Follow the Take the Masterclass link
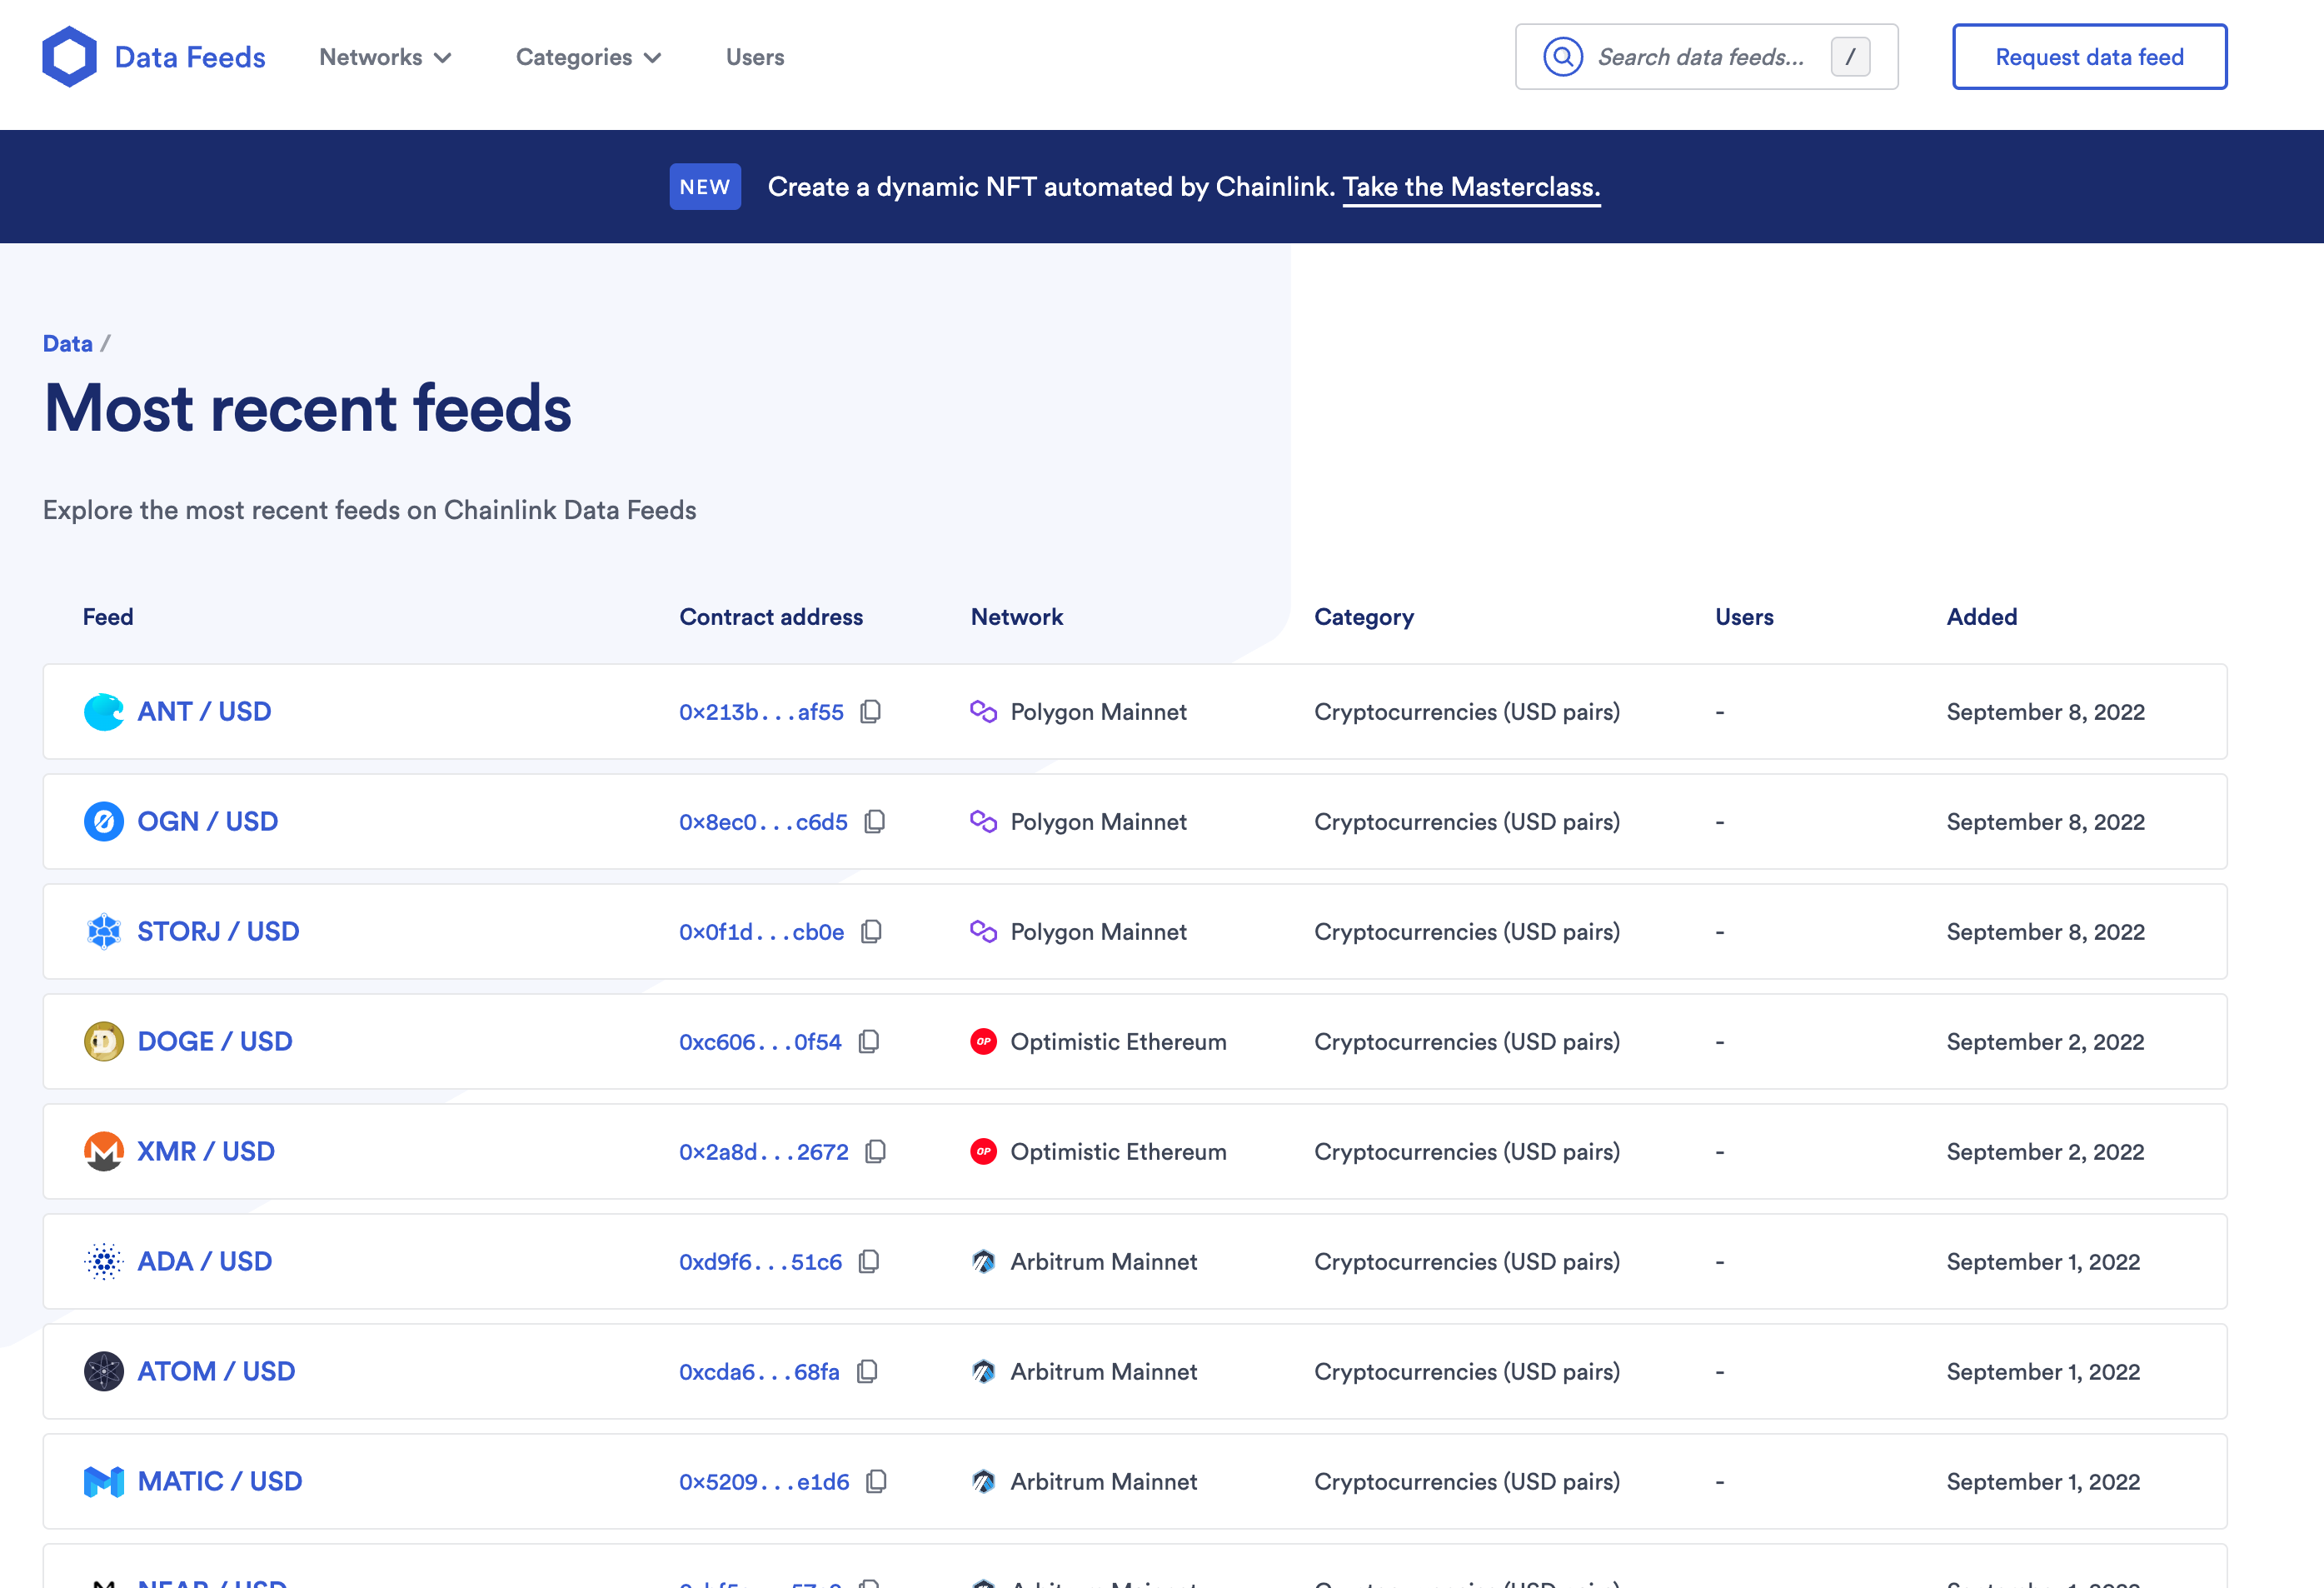 click(x=1471, y=187)
